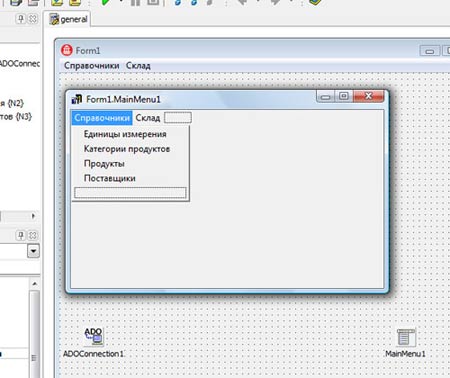Screen dimensions: 450x378
Task: Open Справочники in Form1 menu bar
Action: pos(92,66)
